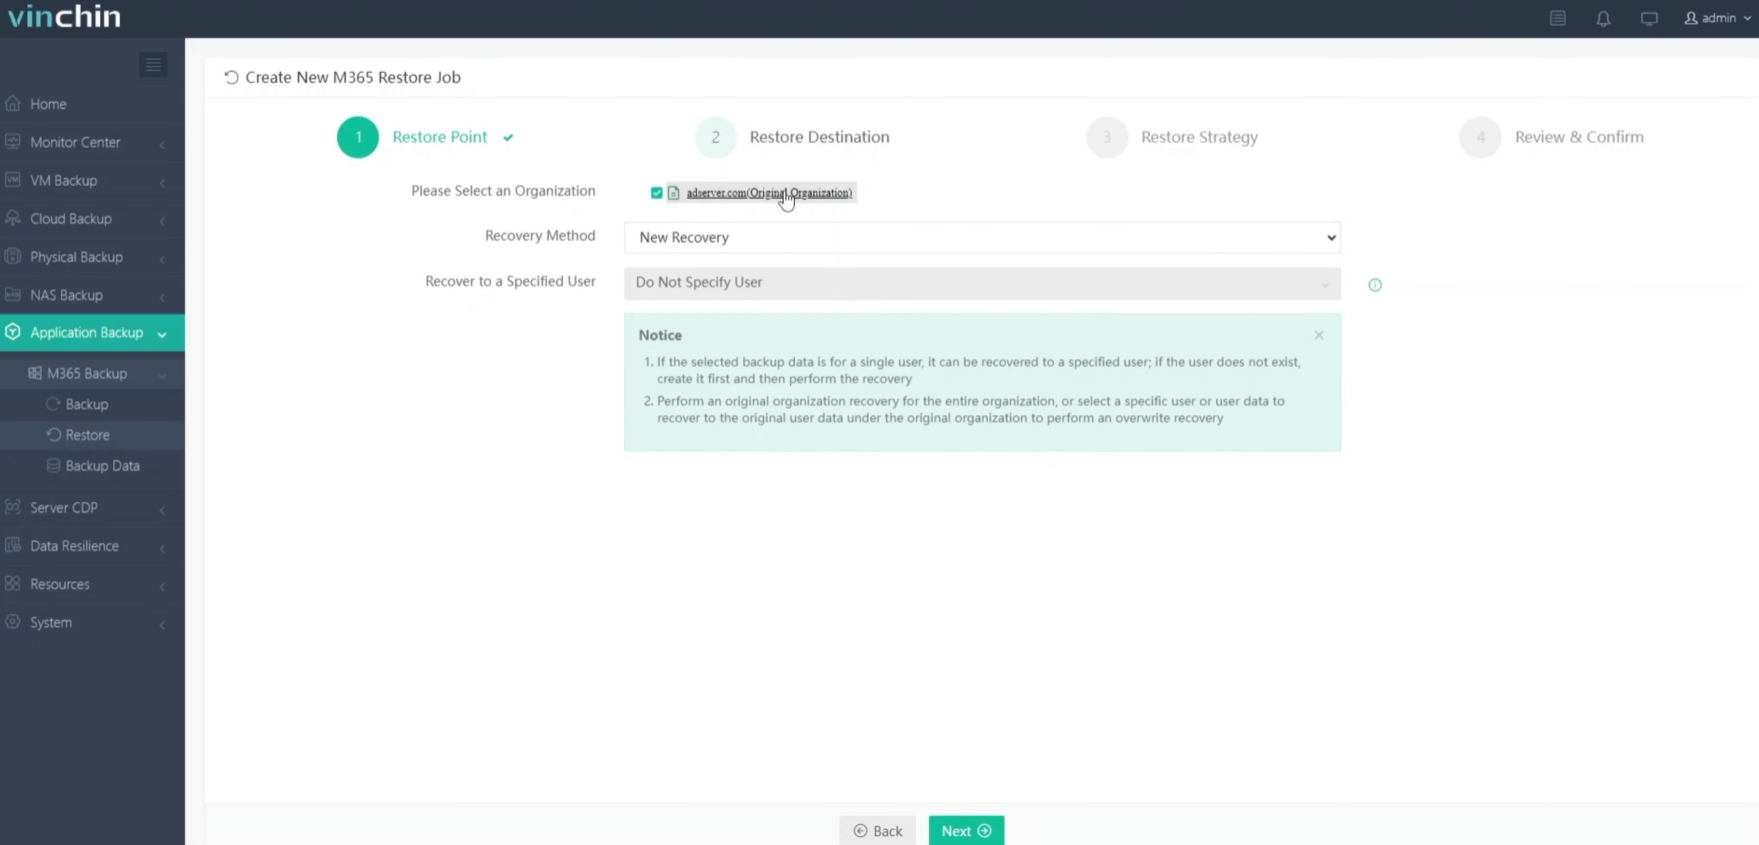The width and height of the screenshot is (1759, 845).
Task: Expand Cloud Backup chevron
Action: (x=162, y=220)
